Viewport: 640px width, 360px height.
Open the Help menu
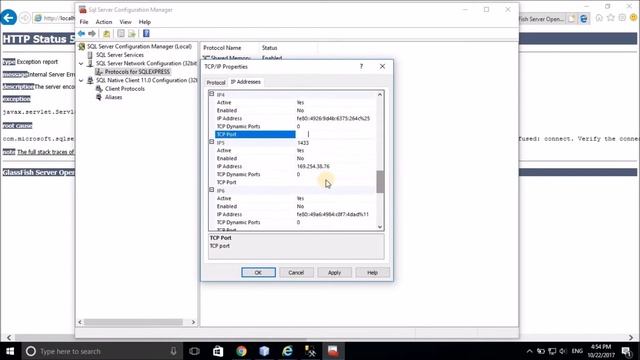(x=144, y=22)
